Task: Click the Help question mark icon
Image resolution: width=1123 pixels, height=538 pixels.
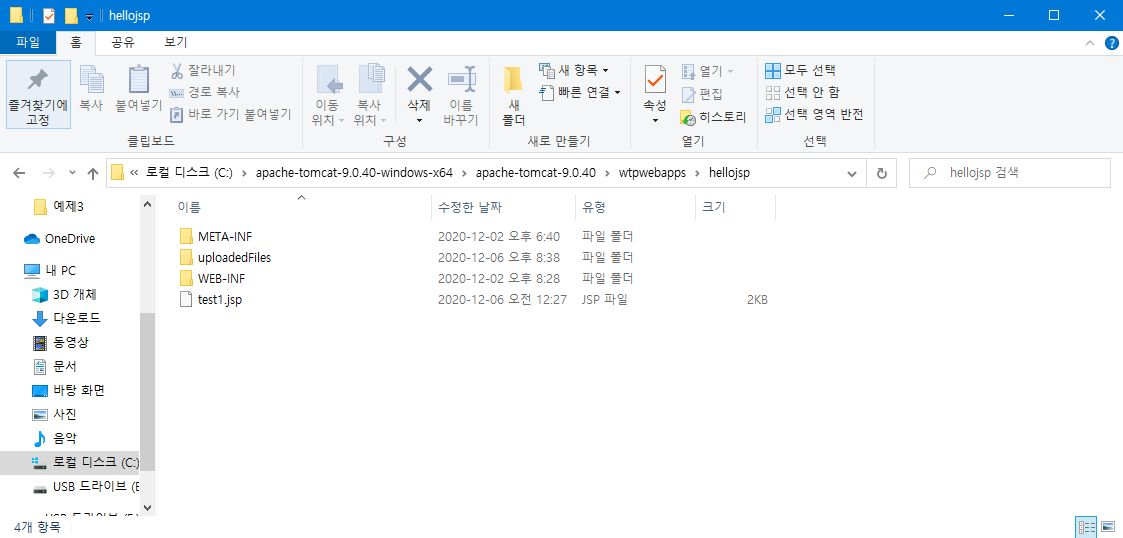Action: coord(1111,43)
